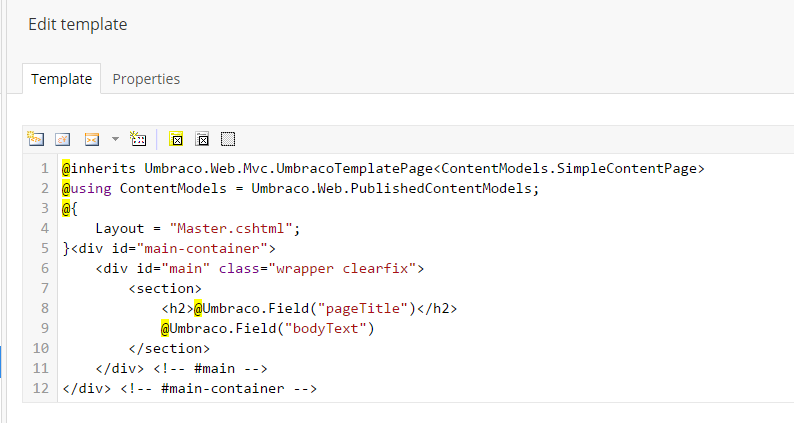Click the @using ContentModels line
Screen dimensions: 794x423
click(x=300, y=188)
